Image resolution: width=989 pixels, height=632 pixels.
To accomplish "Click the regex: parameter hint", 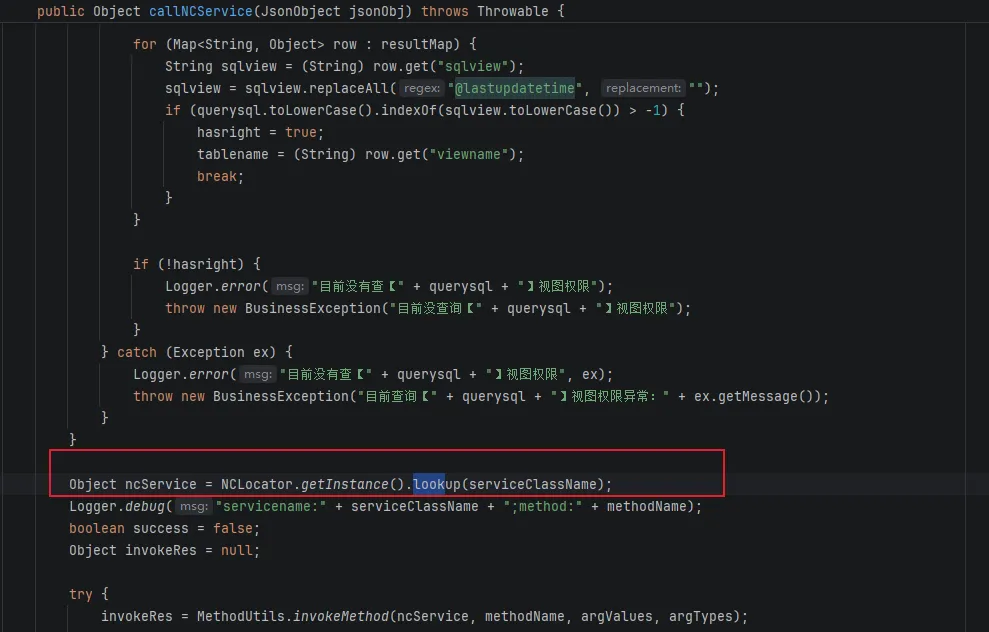I will [419, 89].
